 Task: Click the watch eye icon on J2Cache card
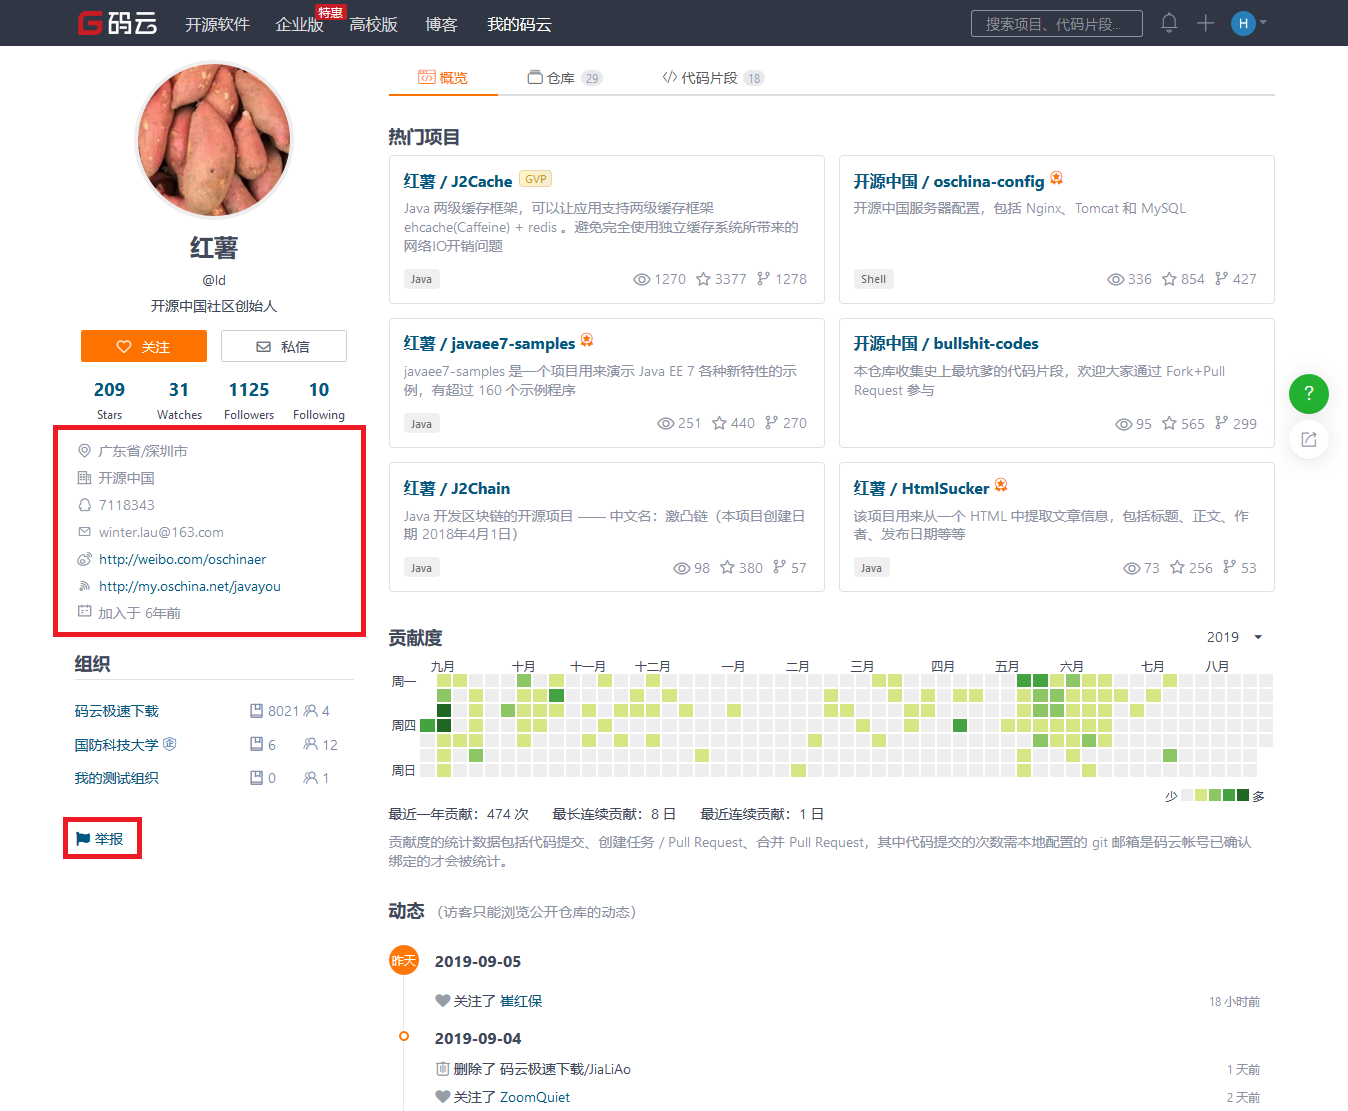(x=642, y=279)
